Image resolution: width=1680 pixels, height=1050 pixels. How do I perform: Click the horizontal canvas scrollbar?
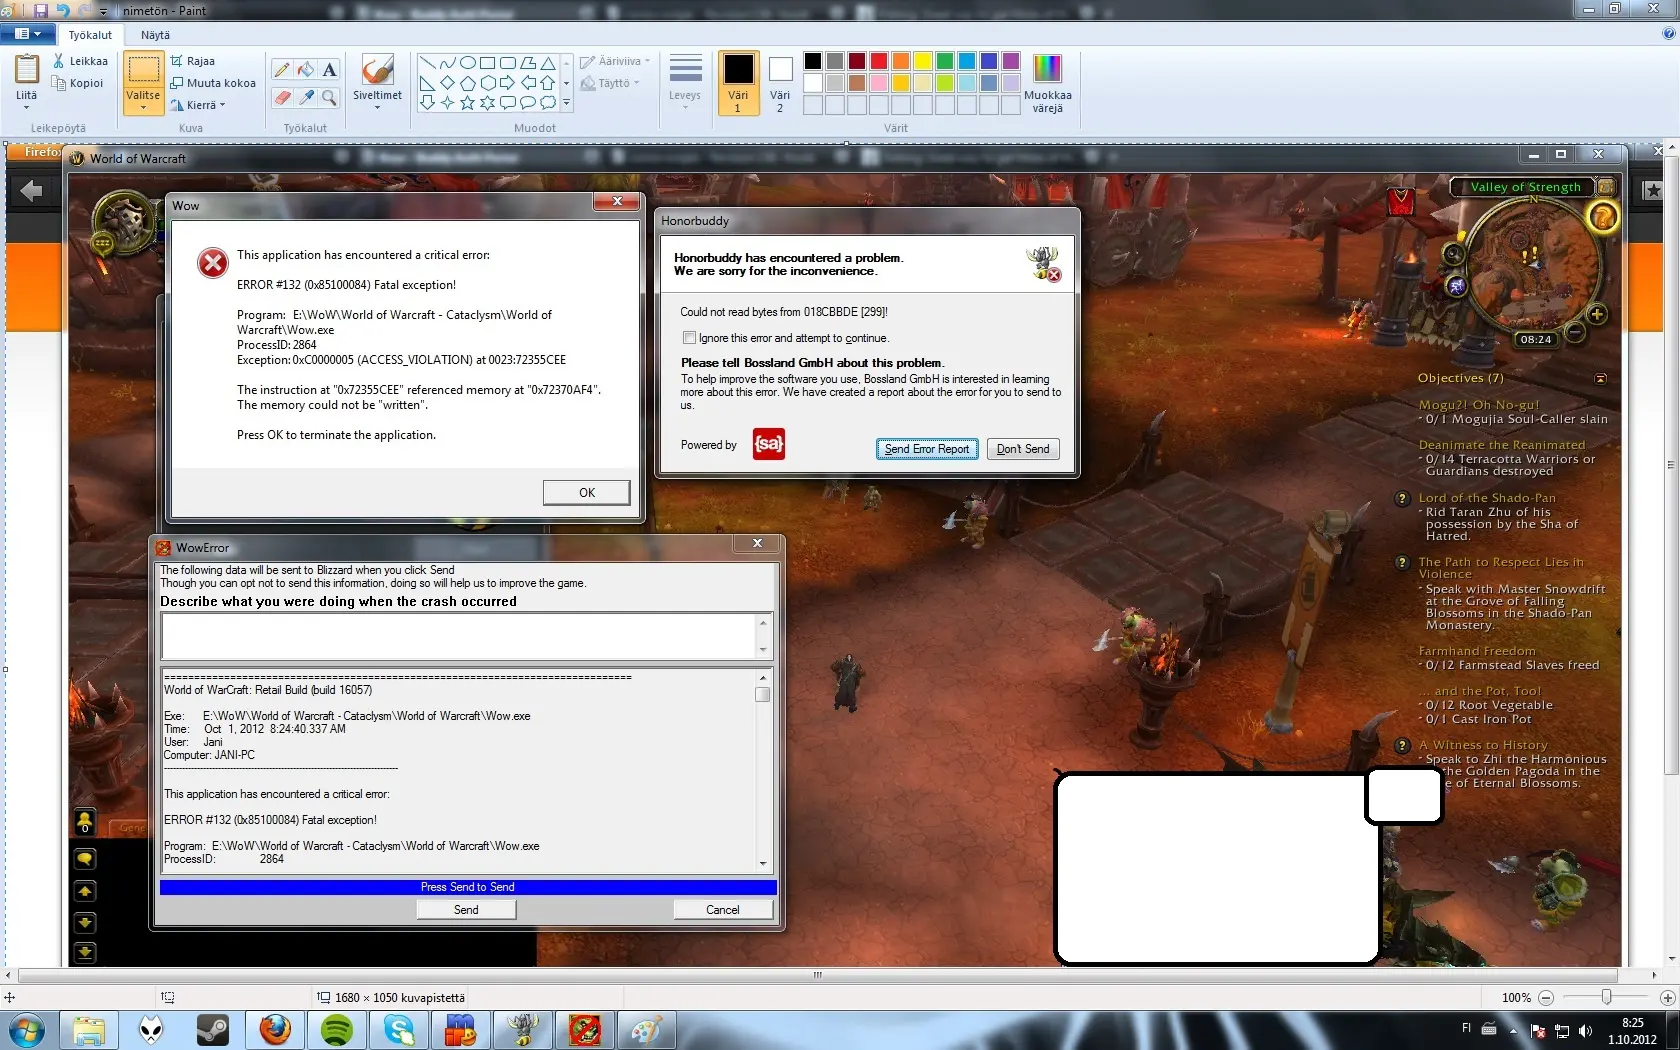coord(818,975)
